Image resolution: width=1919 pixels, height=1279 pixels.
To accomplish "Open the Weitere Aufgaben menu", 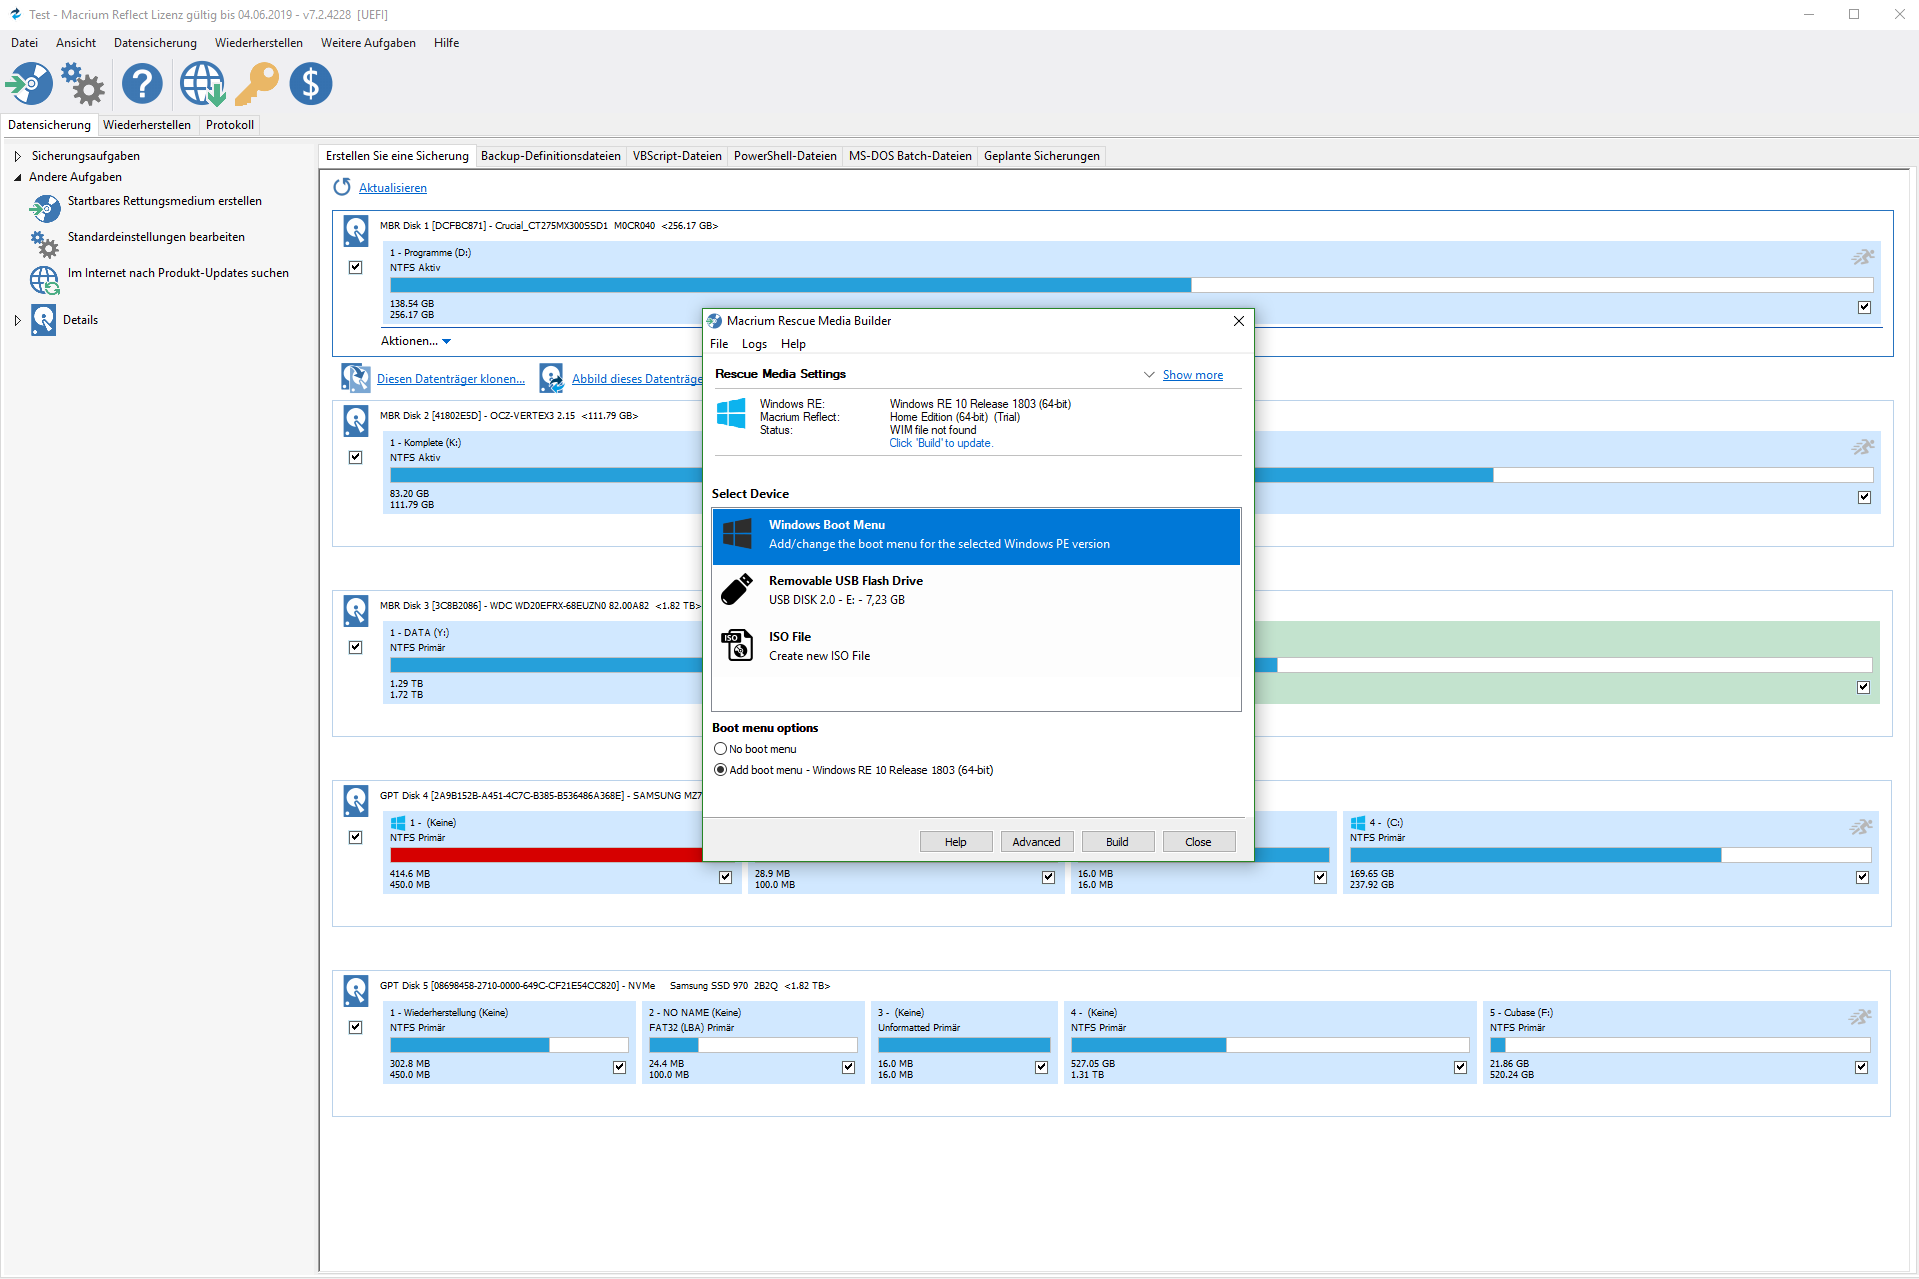I will 368,43.
